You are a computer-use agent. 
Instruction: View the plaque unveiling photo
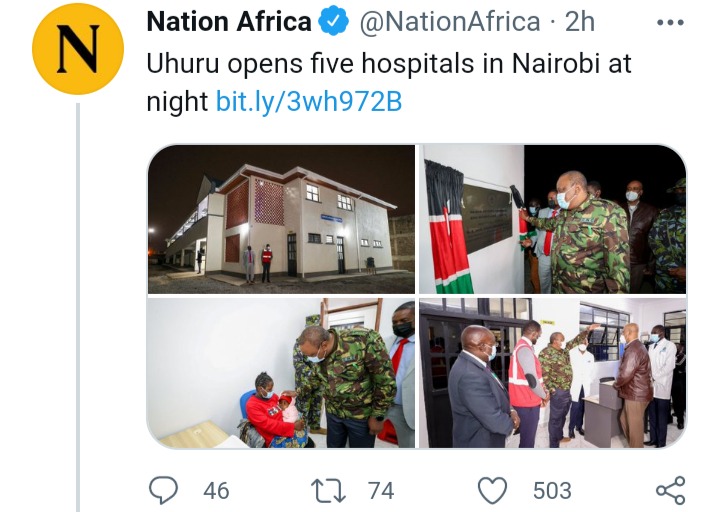[553, 219]
